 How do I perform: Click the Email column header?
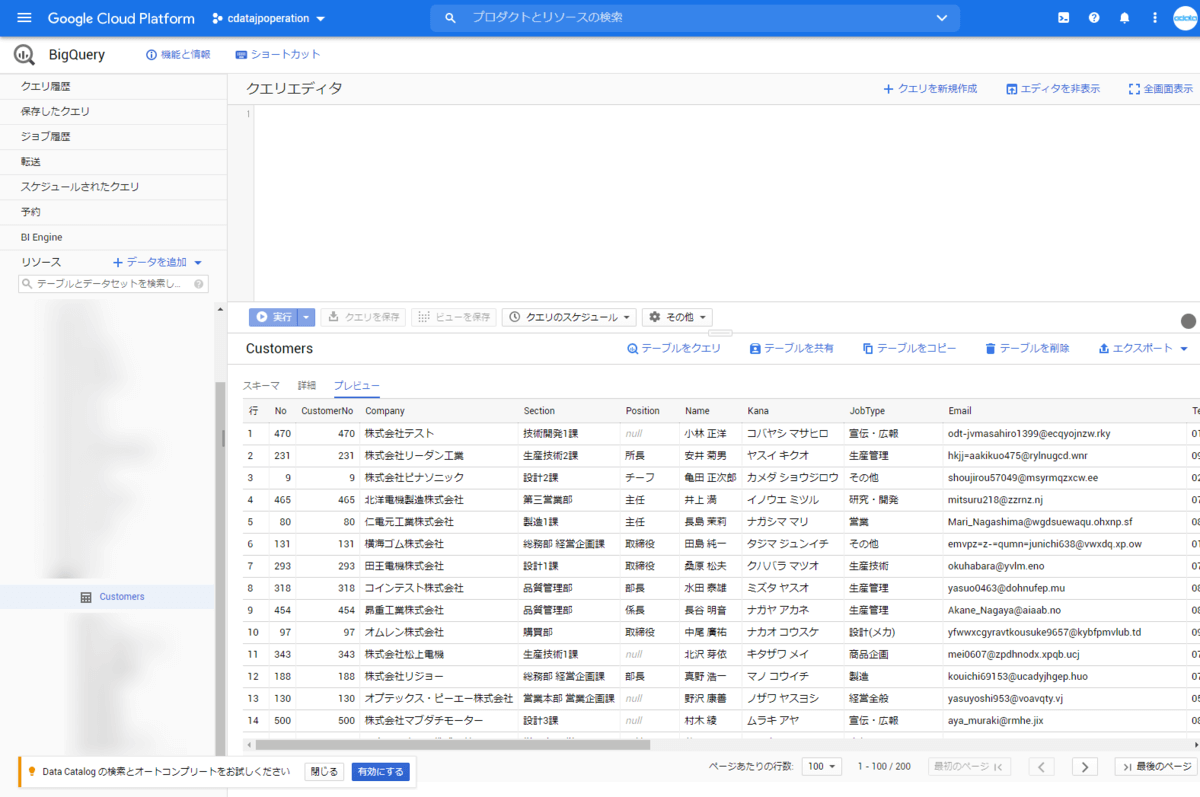(x=960, y=411)
